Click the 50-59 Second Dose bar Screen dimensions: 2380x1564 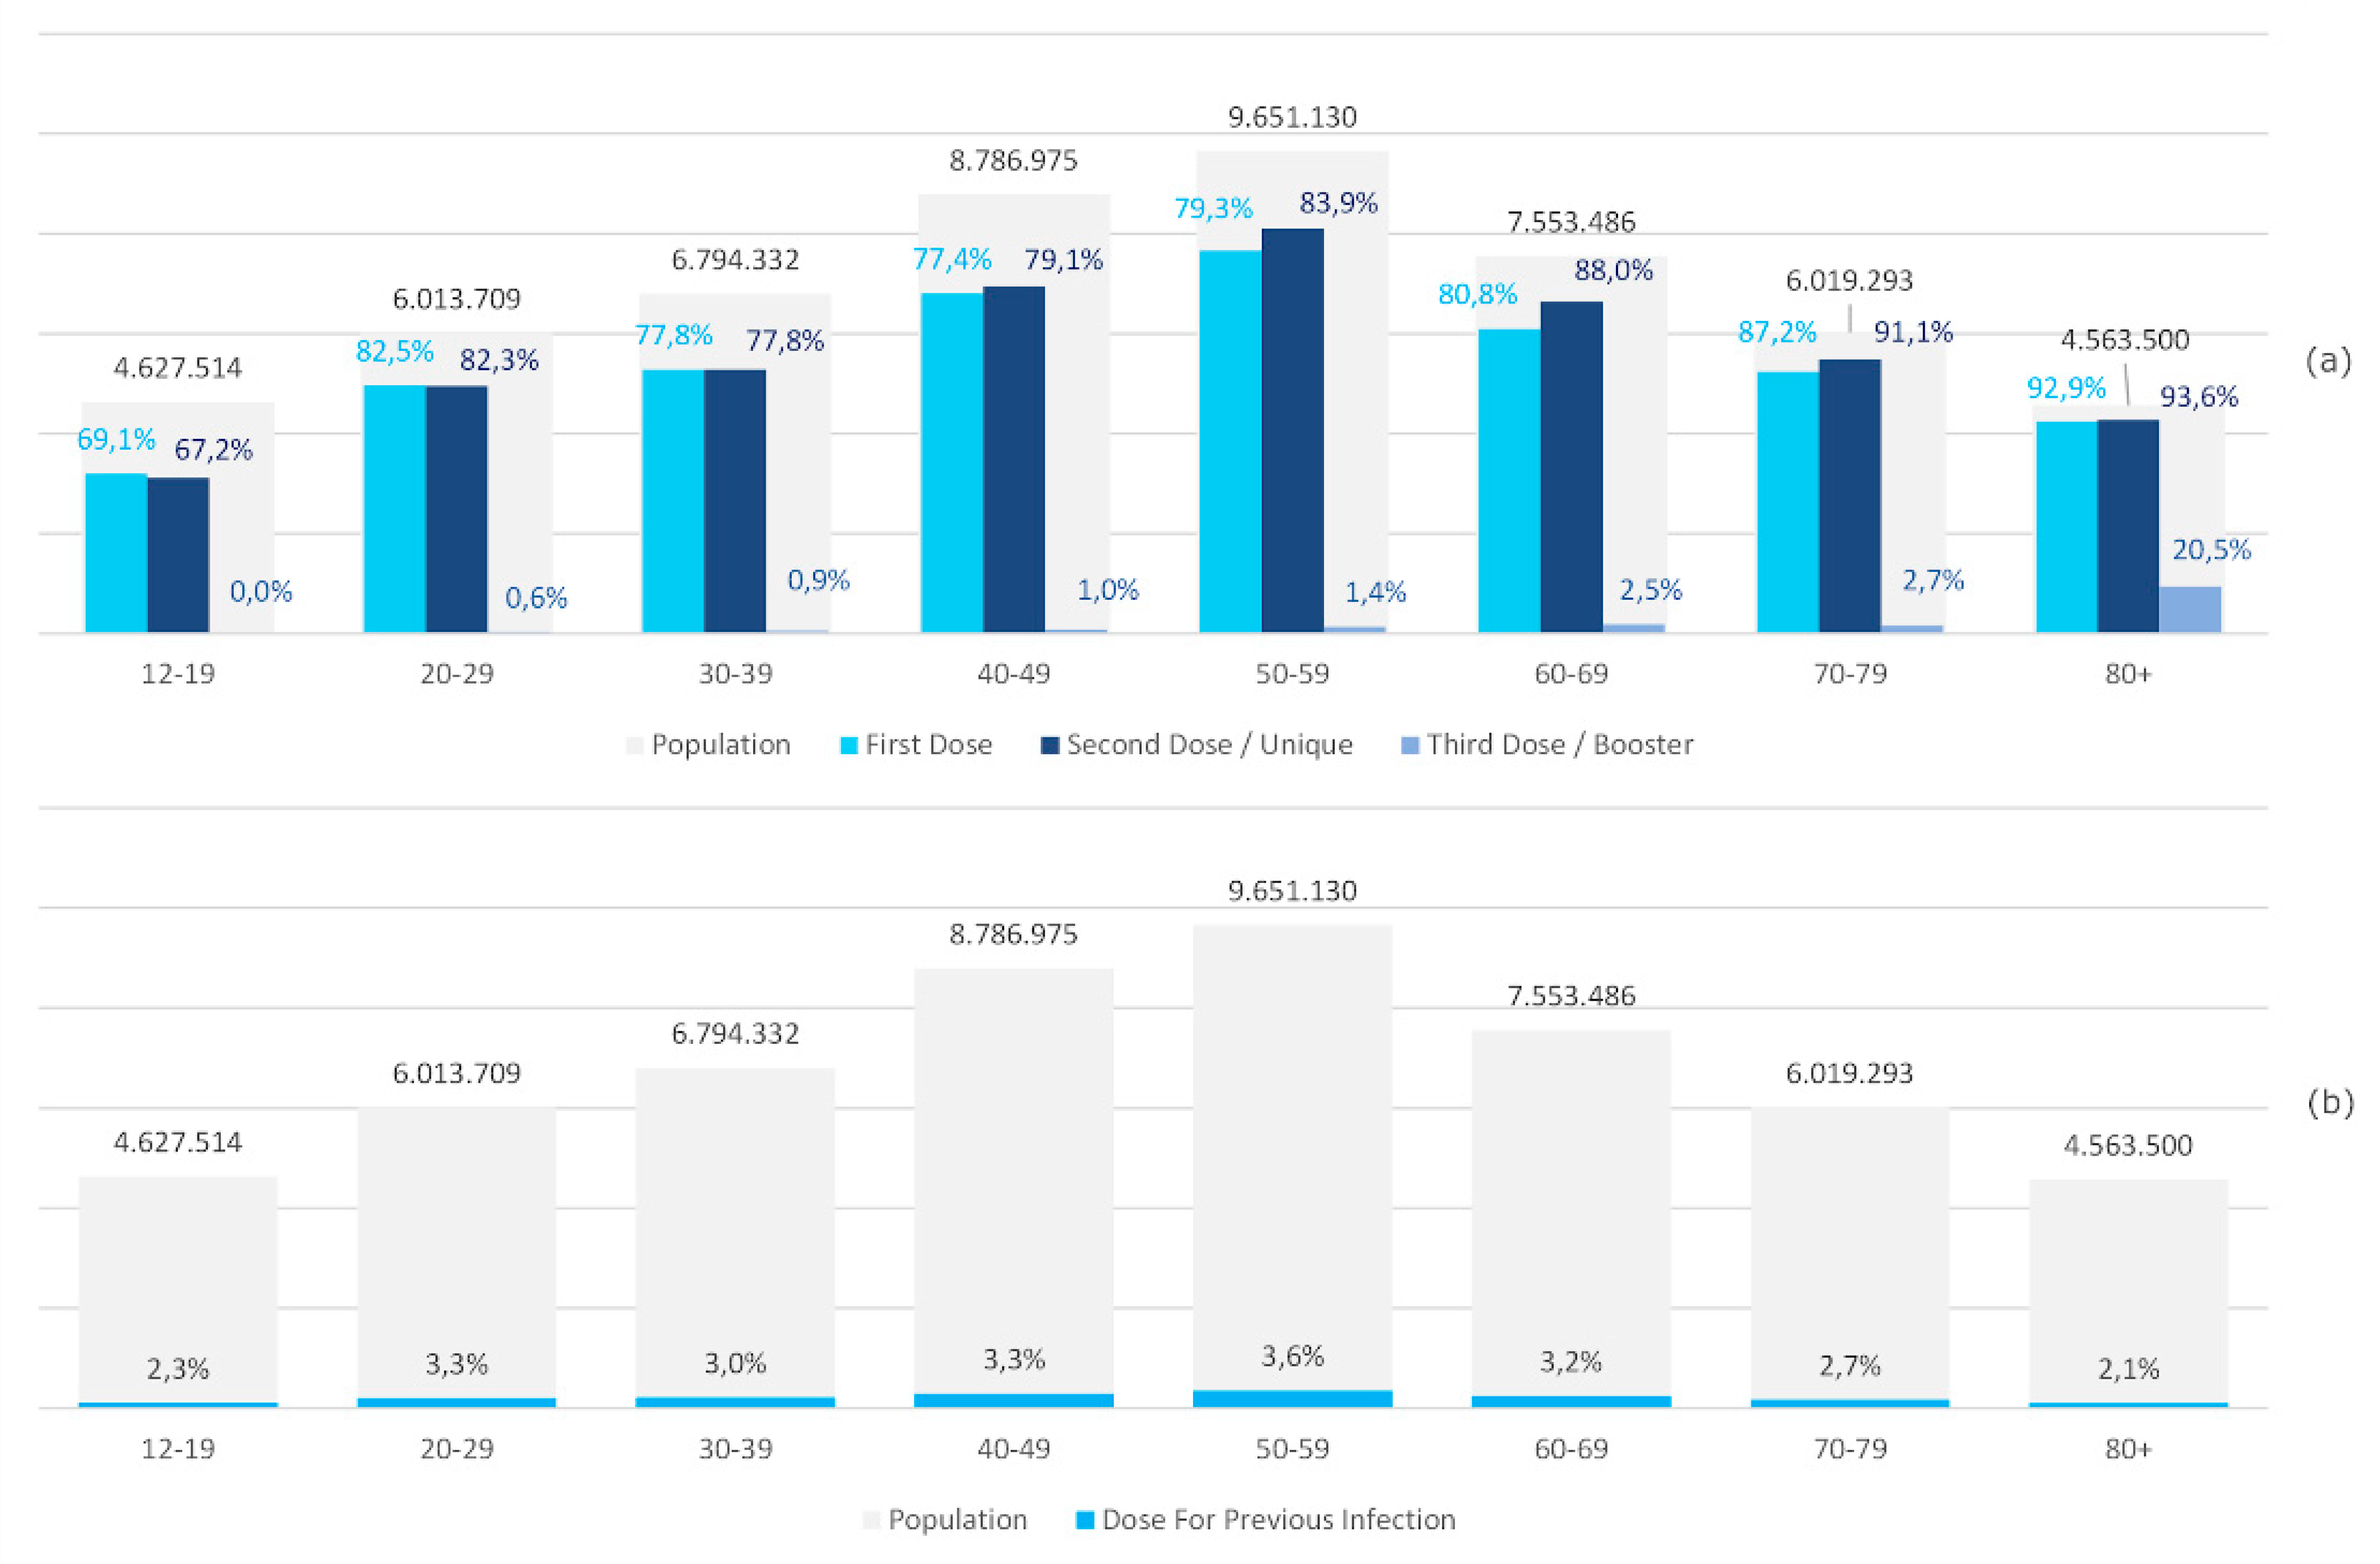1292,430
